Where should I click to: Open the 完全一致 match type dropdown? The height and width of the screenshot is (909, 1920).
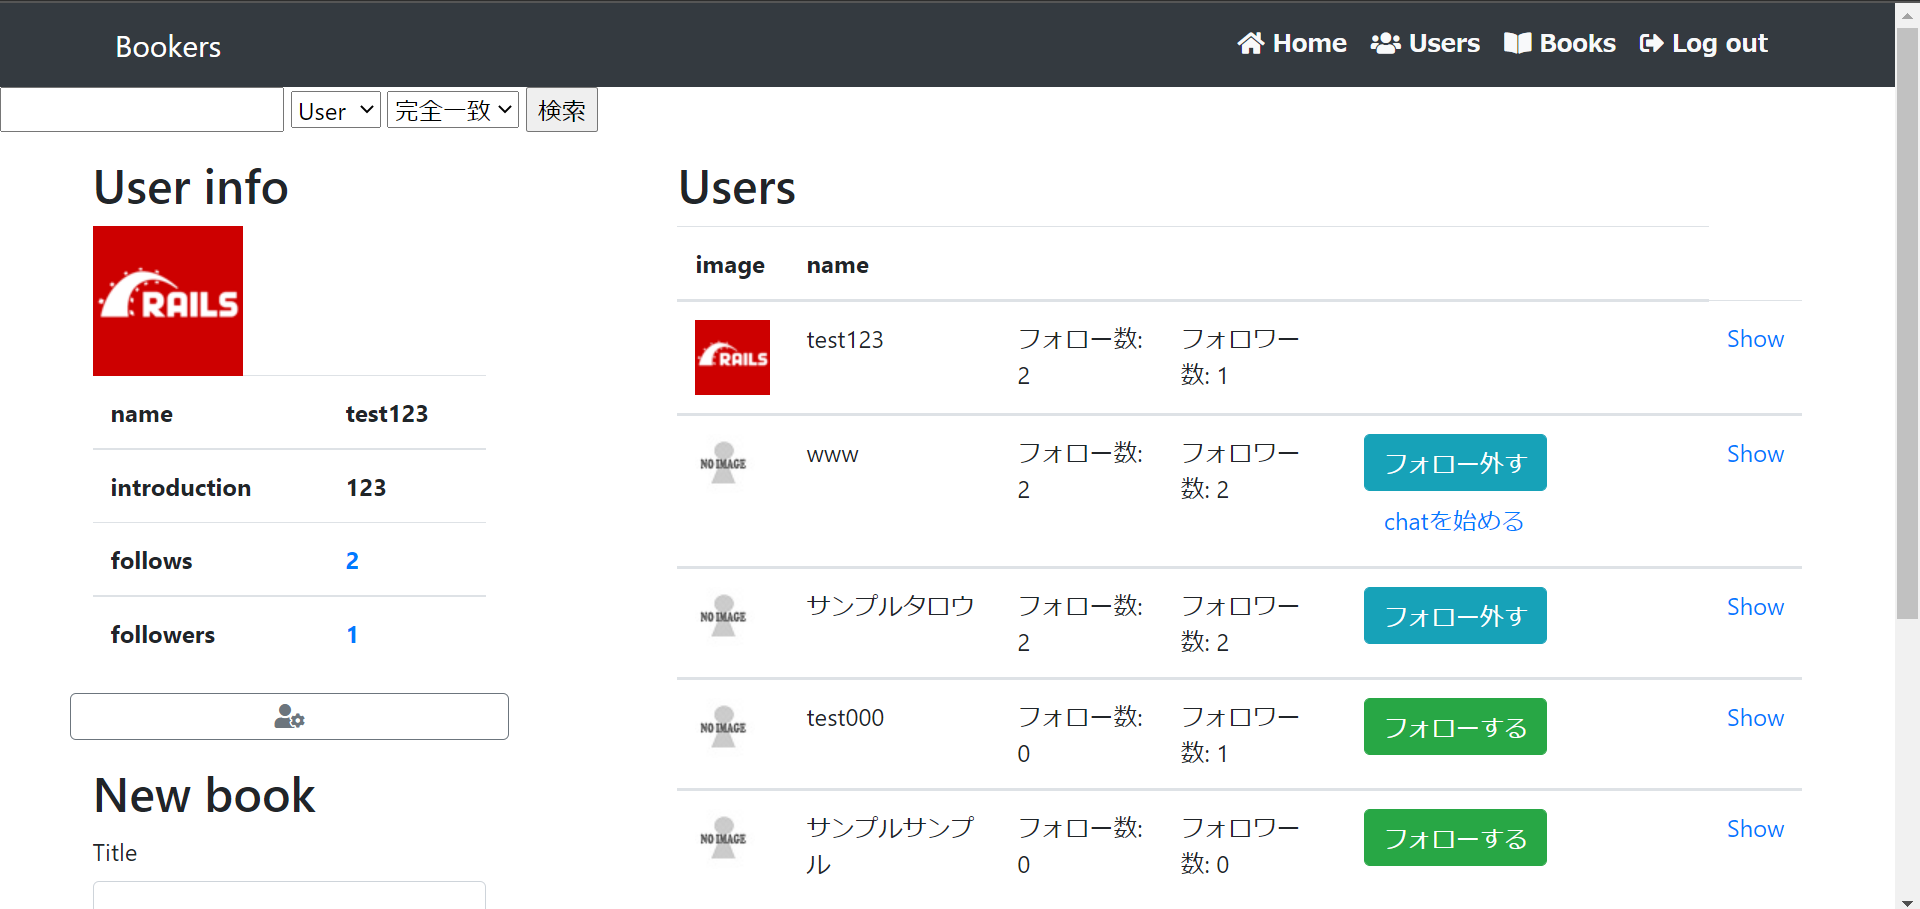[x=452, y=109]
